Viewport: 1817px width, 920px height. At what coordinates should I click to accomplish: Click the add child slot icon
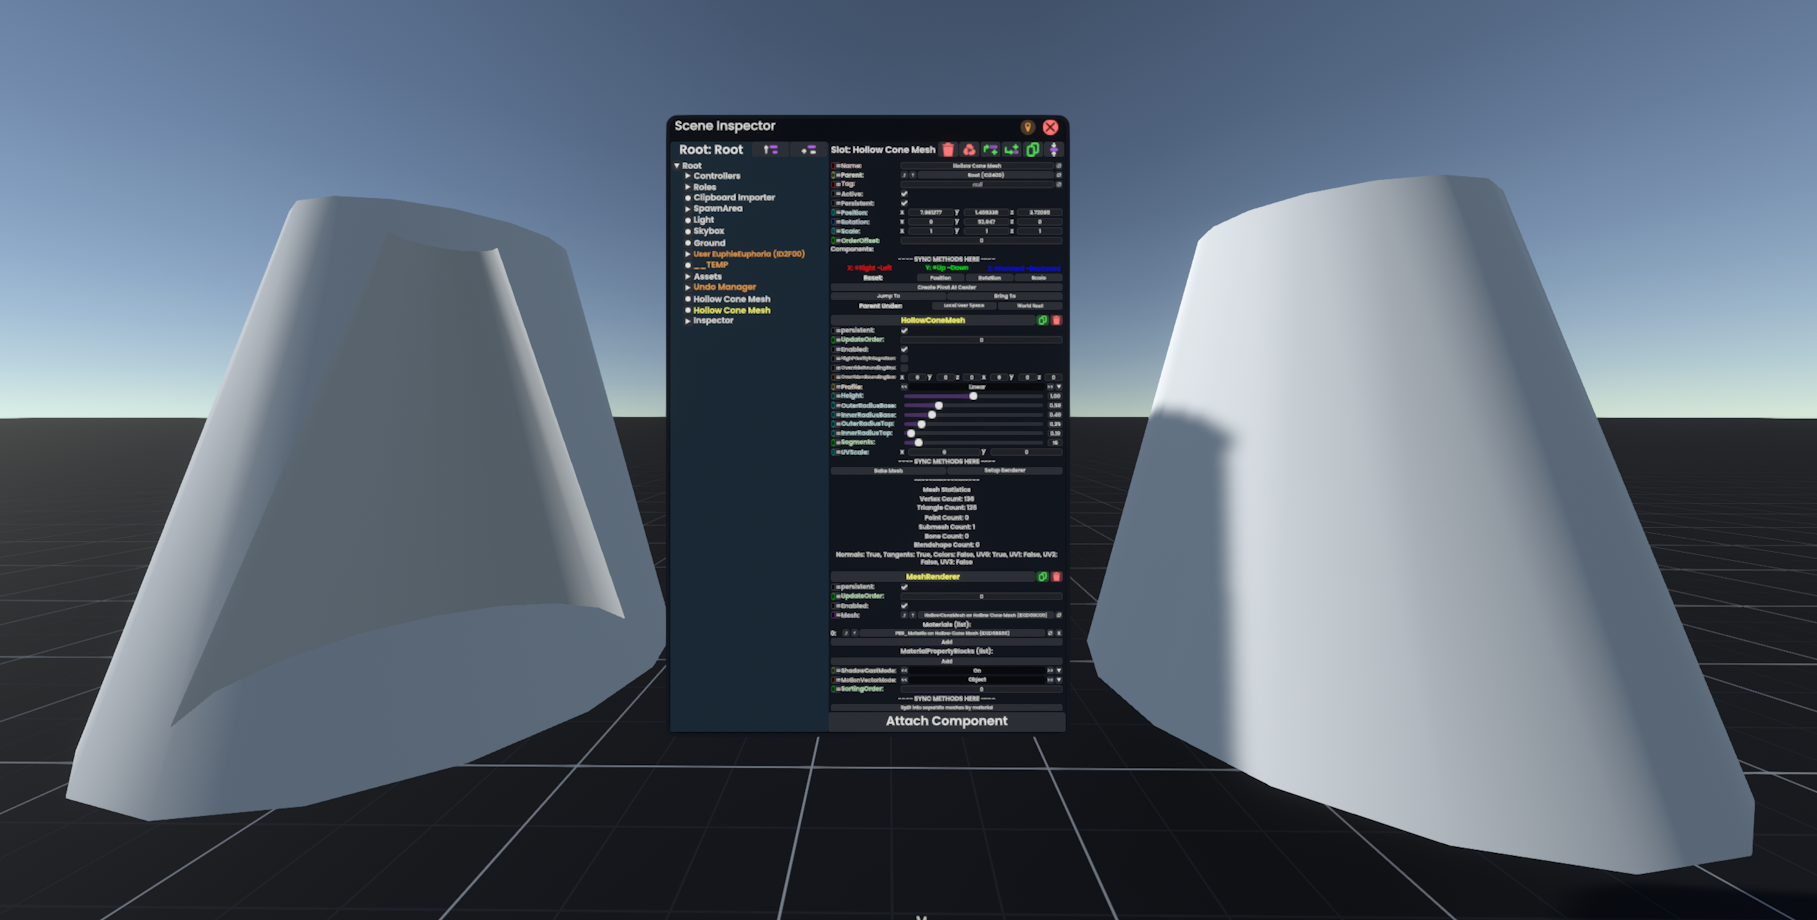click(x=1011, y=150)
